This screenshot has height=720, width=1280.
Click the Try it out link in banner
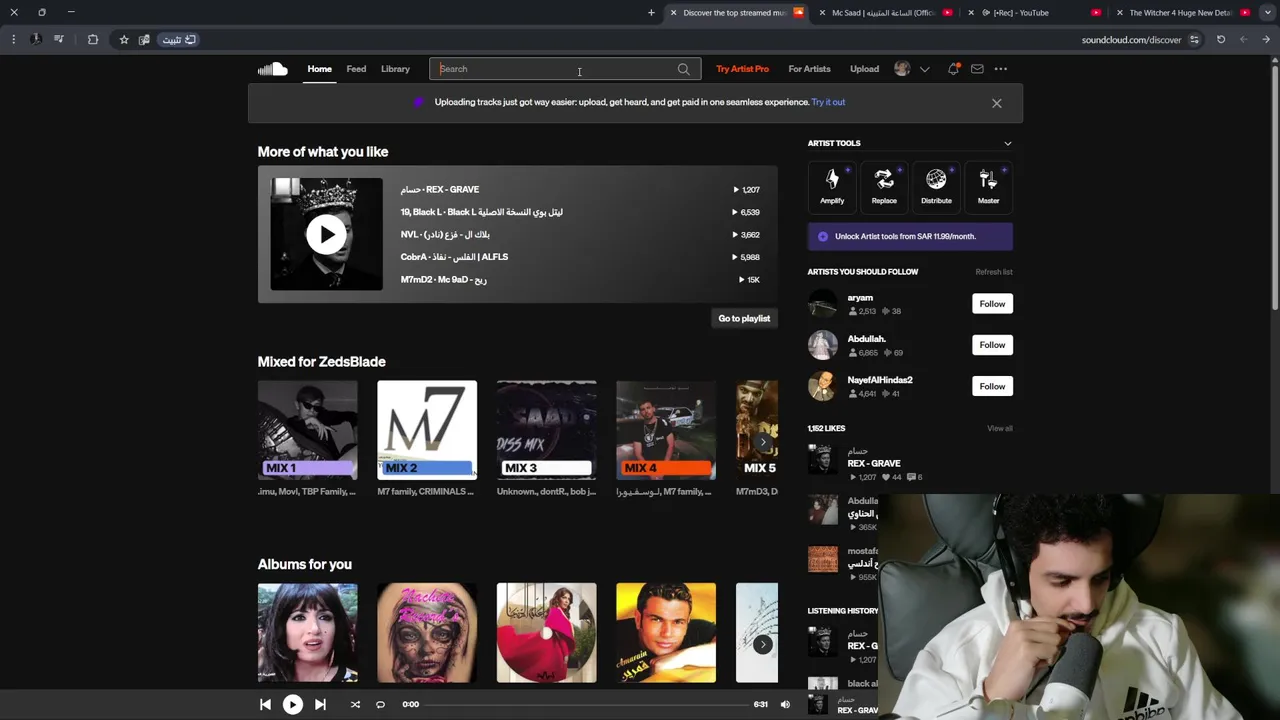click(x=828, y=102)
